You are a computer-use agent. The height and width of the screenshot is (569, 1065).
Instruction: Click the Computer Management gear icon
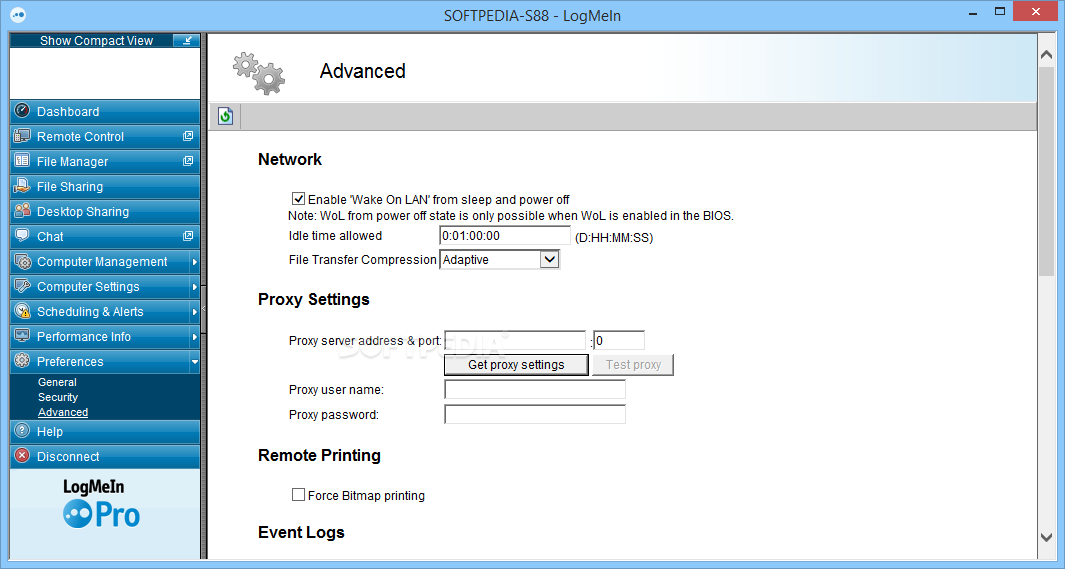22,261
